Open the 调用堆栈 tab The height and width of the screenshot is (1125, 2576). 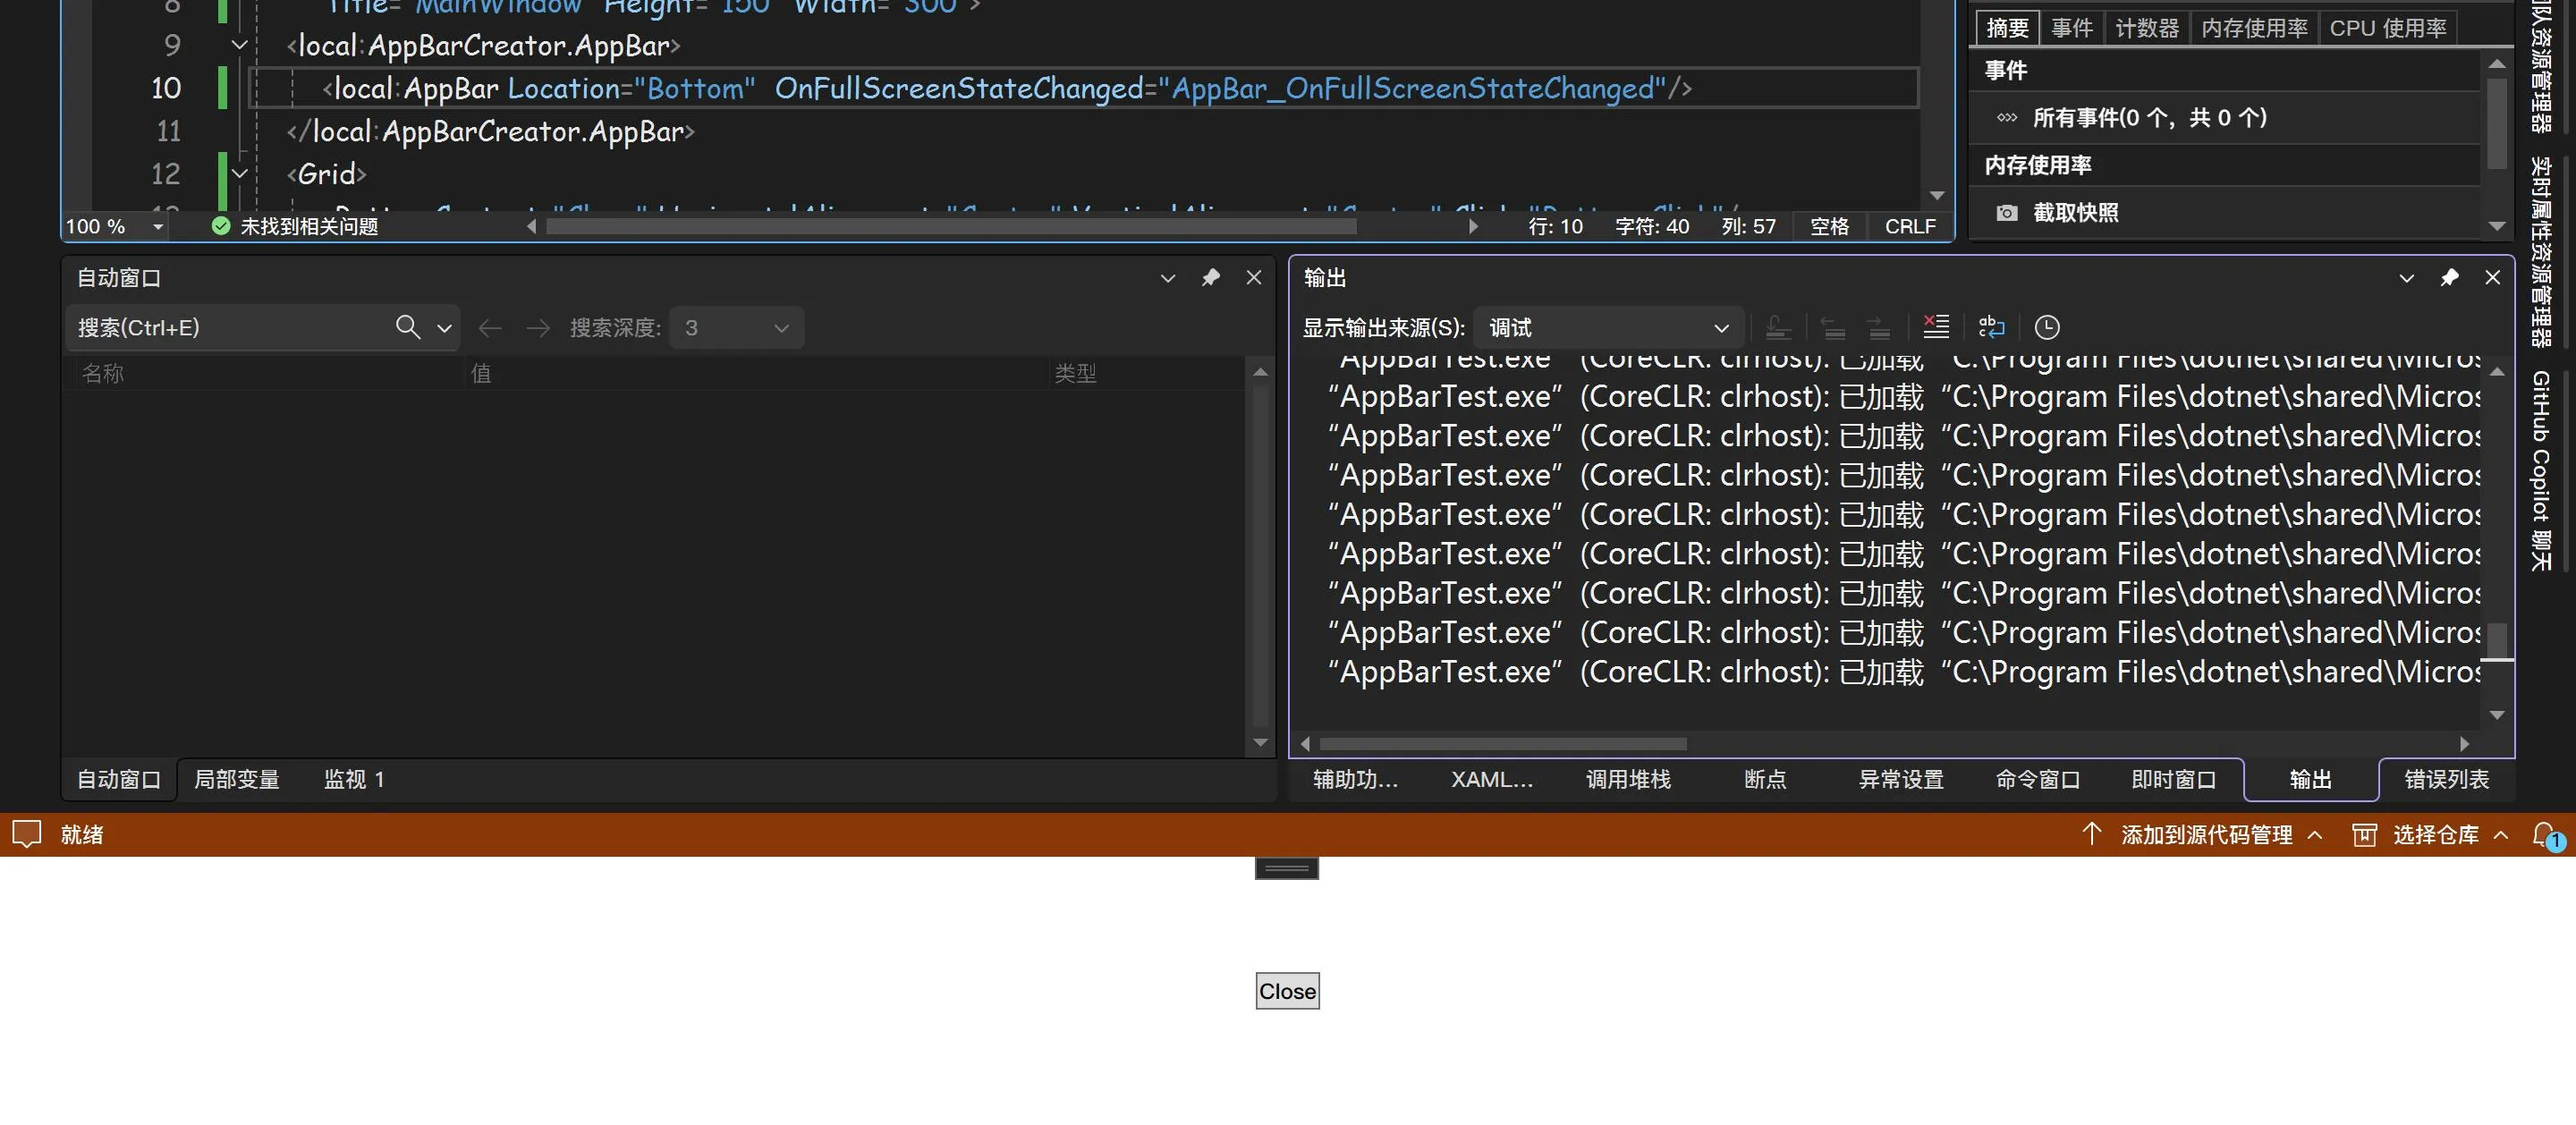(1628, 779)
